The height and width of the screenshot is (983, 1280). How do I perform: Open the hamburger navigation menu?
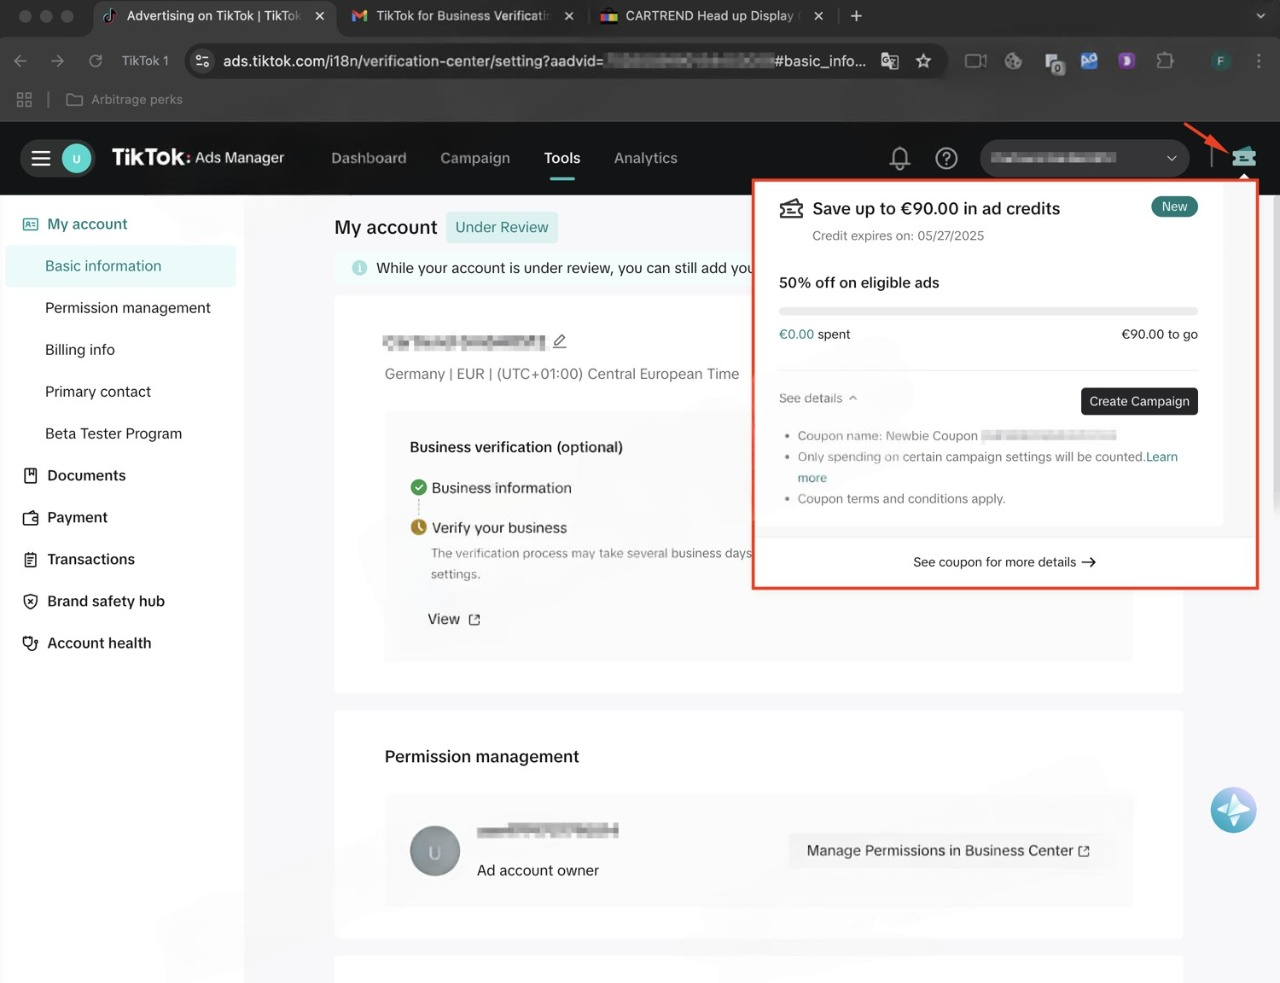click(x=41, y=158)
